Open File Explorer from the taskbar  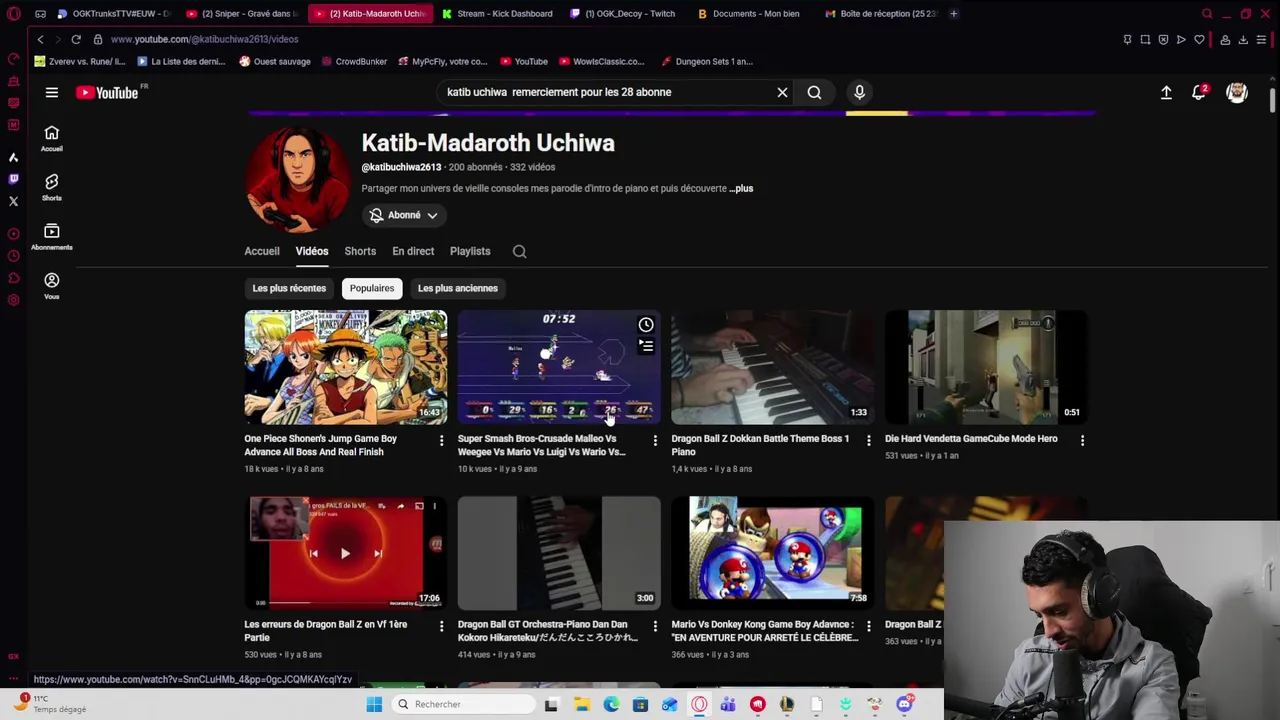(581, 704)
